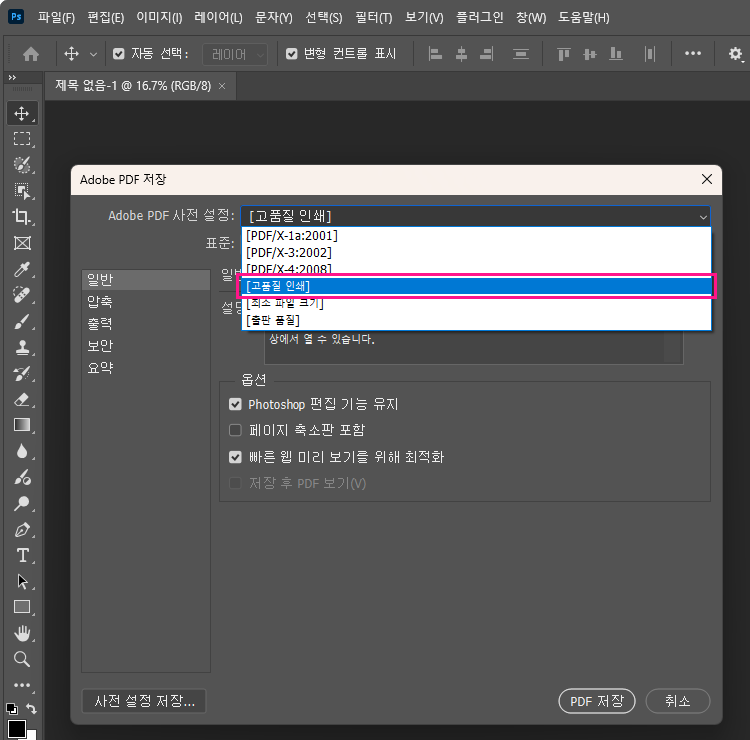Switch to 압축 category in sidebar
750x740 pixels.
100,302
